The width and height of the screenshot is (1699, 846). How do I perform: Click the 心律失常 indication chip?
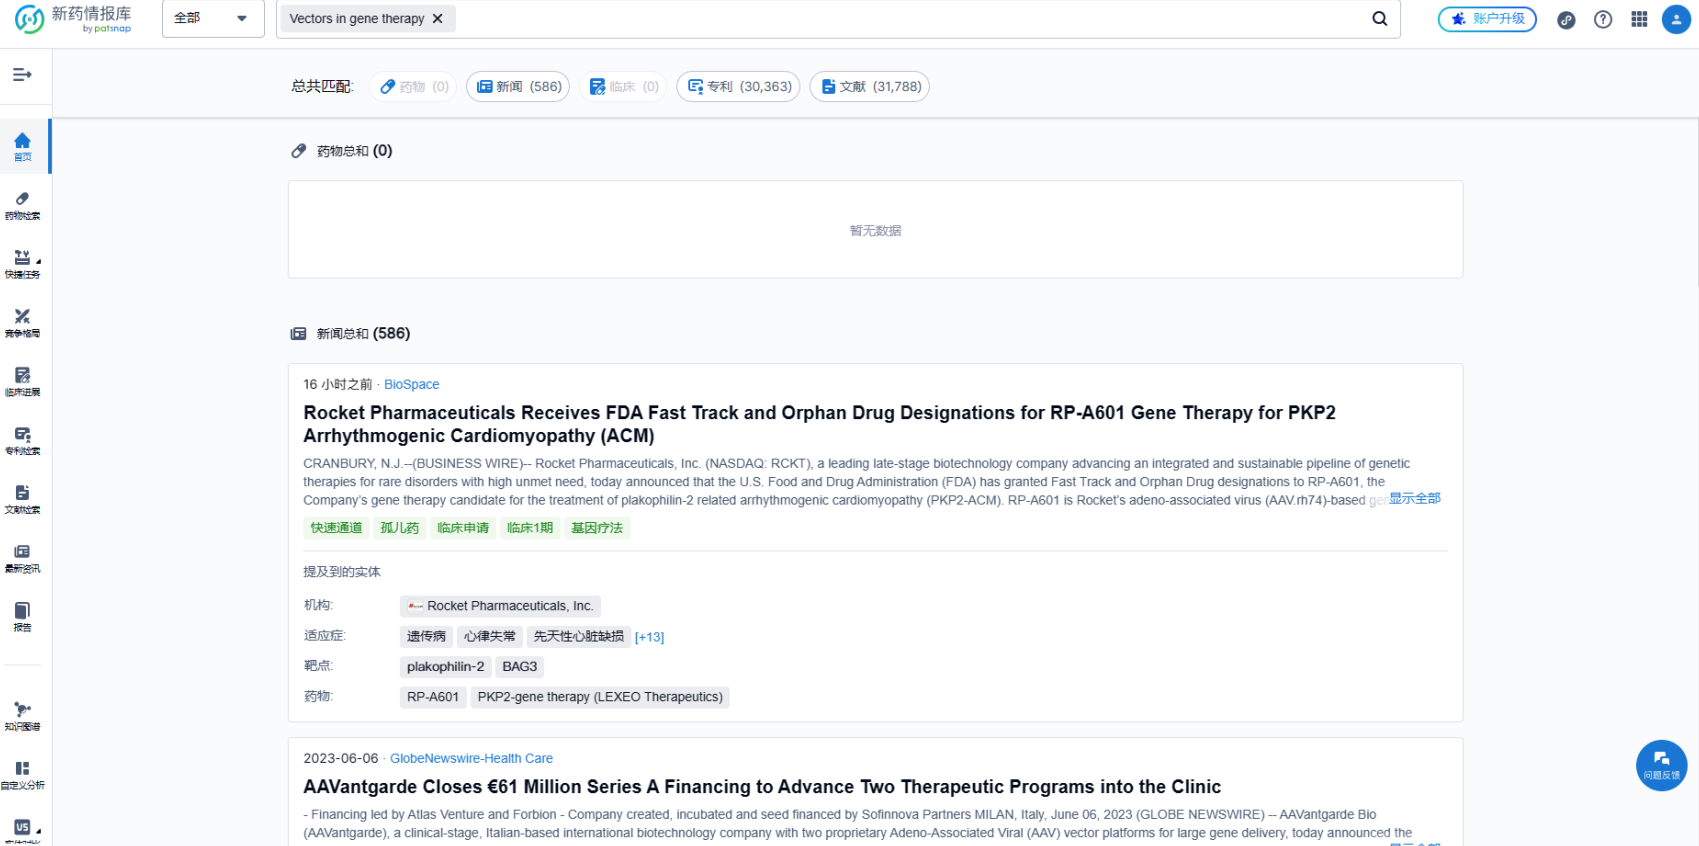click(x=490, y=637)
